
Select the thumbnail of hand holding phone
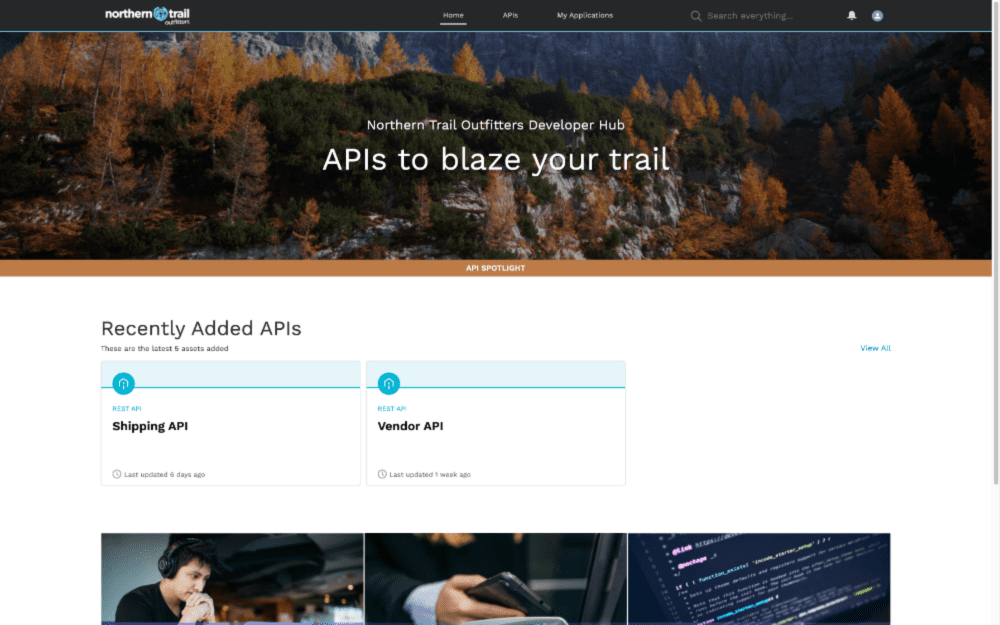pyautogui.click(x=495, y=578)
